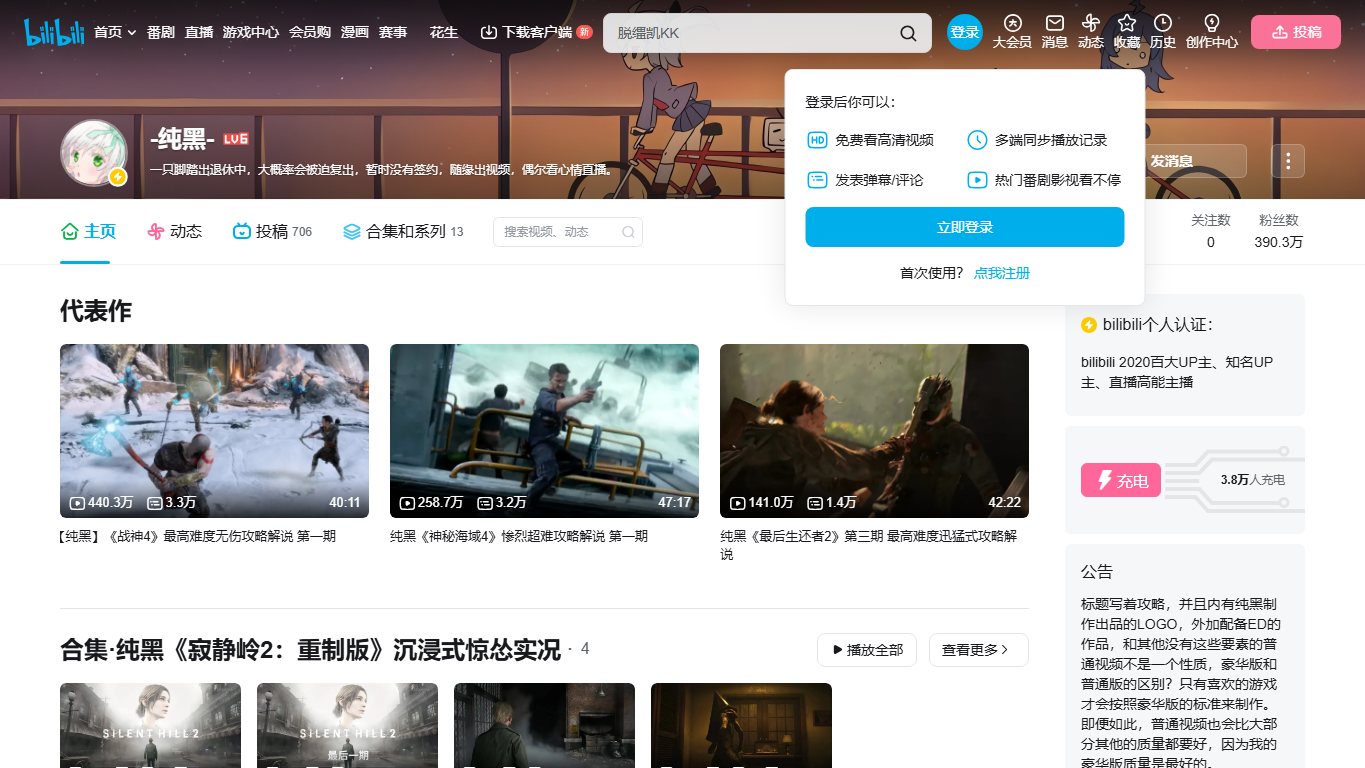
Task: Click the LV6 level badge
Action: 236,138
